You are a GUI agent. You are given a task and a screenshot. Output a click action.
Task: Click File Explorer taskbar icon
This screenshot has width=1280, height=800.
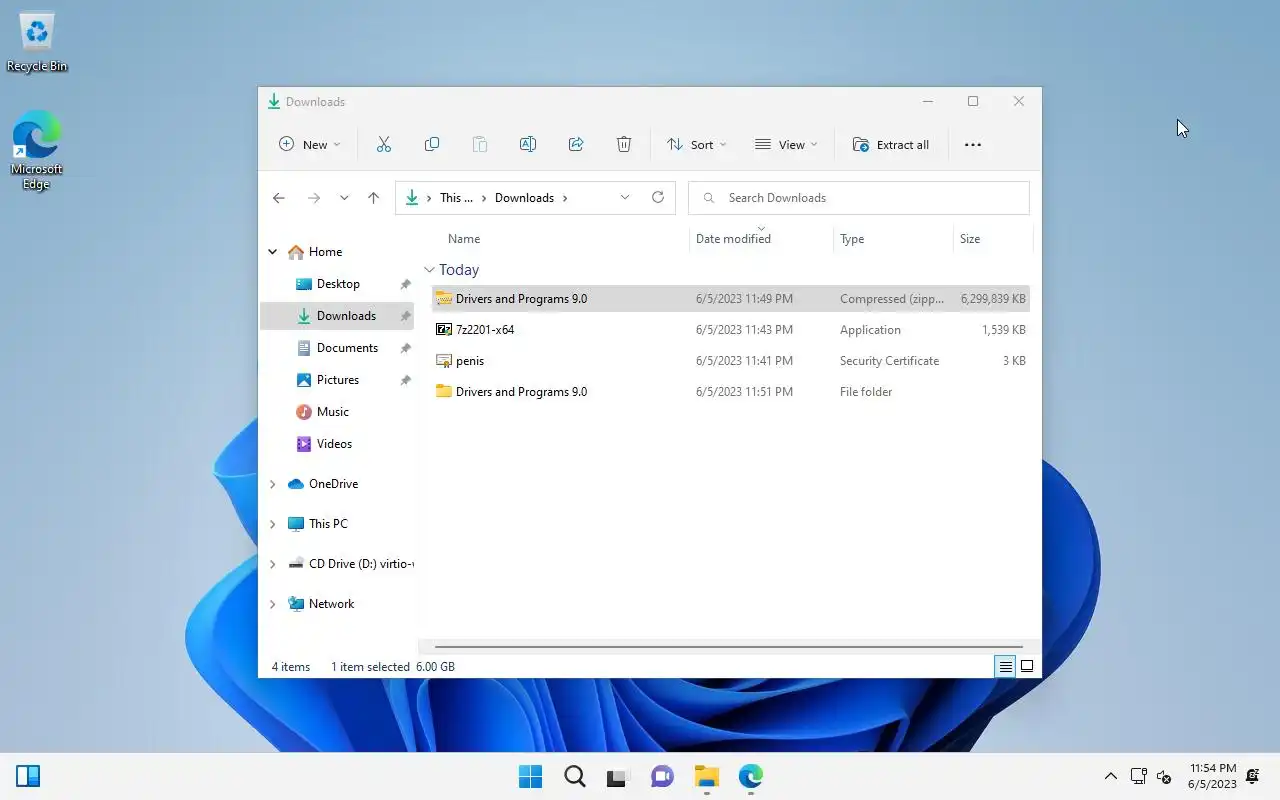click(707, 776)
